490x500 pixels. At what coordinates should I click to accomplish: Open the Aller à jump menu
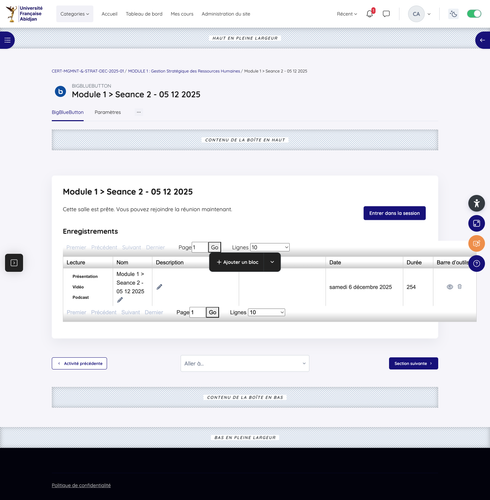click(x=245, y=363)
